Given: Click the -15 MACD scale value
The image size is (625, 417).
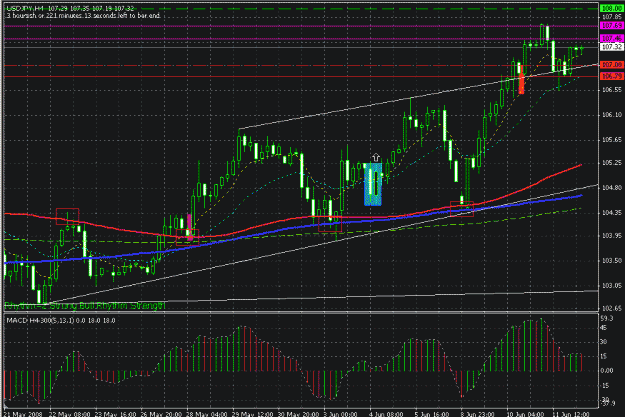Looking at the screenshot, I should [x=605, y=386].
